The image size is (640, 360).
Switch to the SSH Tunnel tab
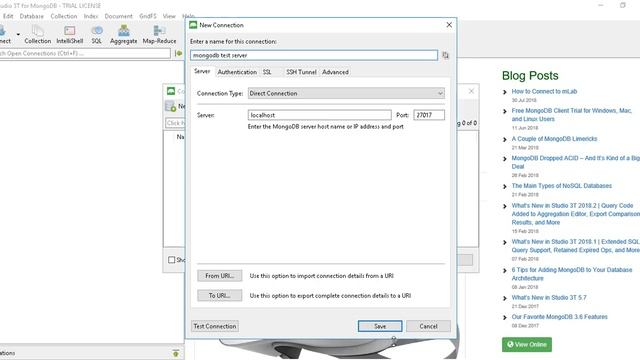[301, 72]
